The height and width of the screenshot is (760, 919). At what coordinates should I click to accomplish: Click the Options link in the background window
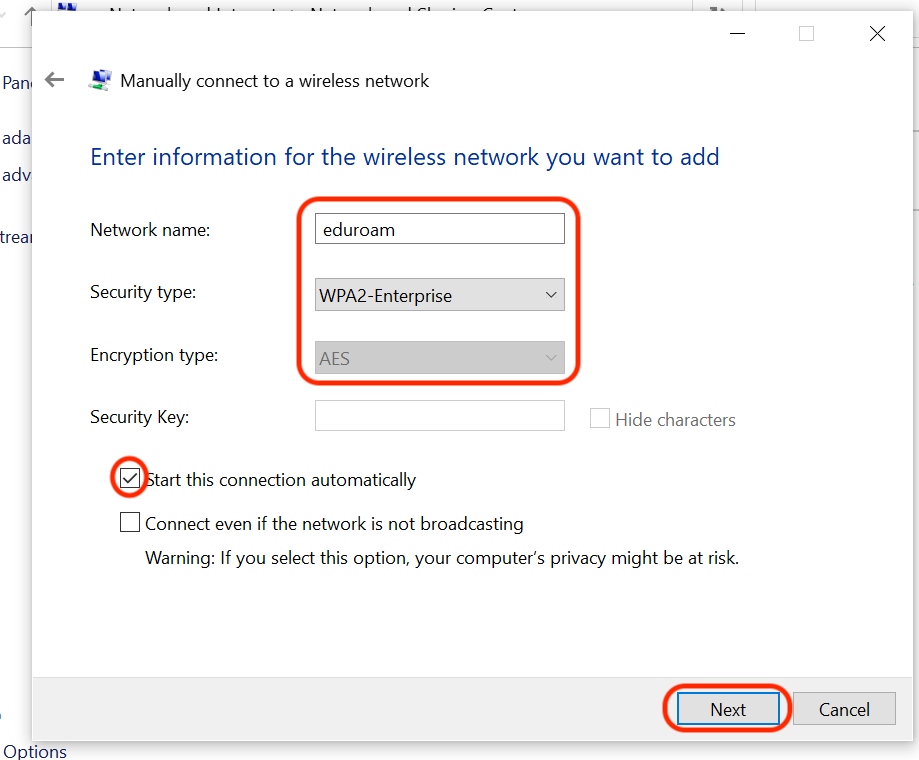click(x=35, y=751)
